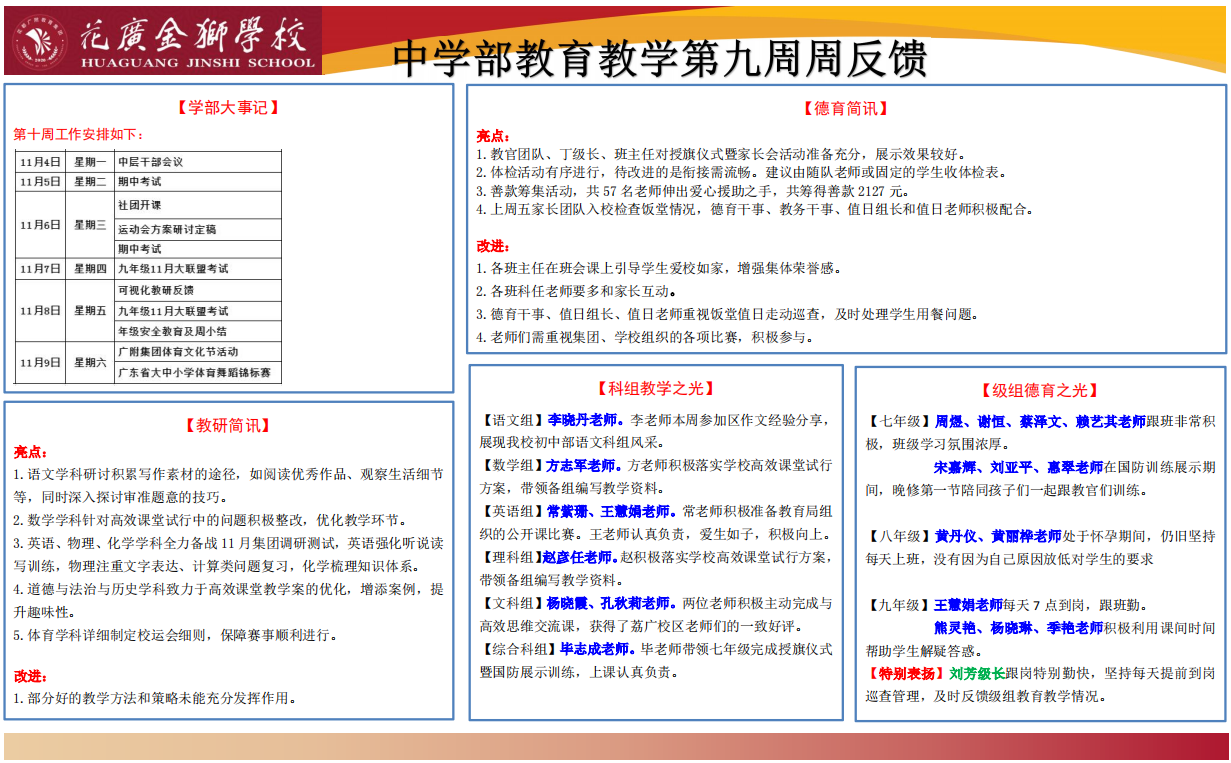The image size is (1231, 763).
Task: Click '期中考试' in the 11月5日 row
Action: [197, 182]
